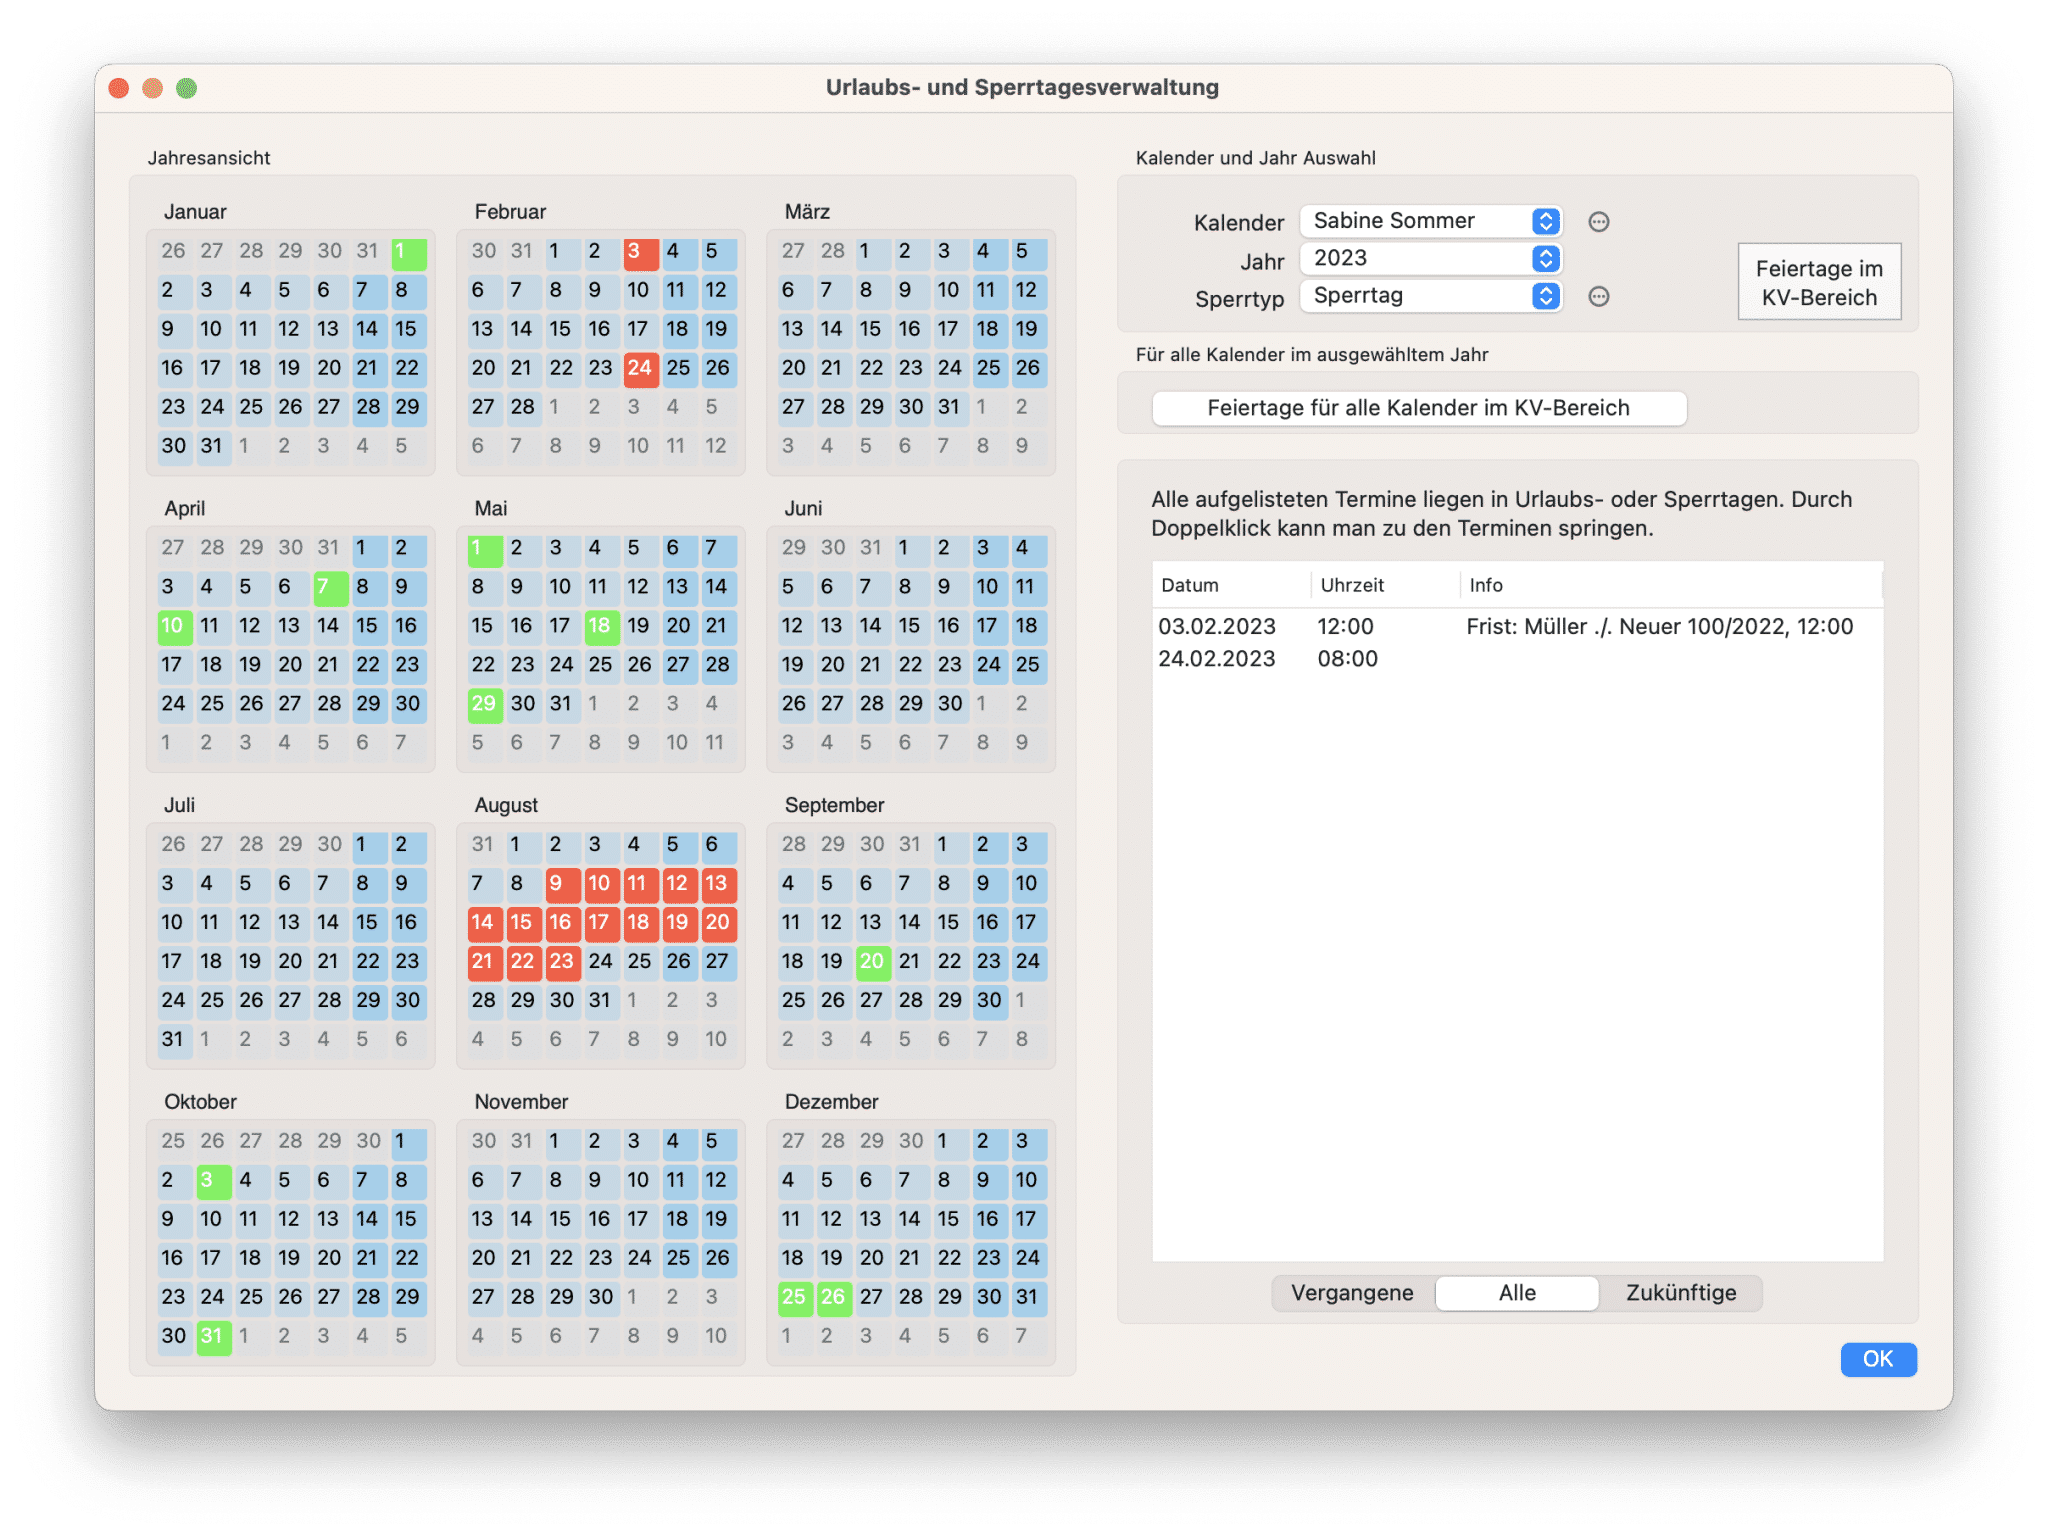
Task: Select day 13 in September
Action: (x=872, y=923)
